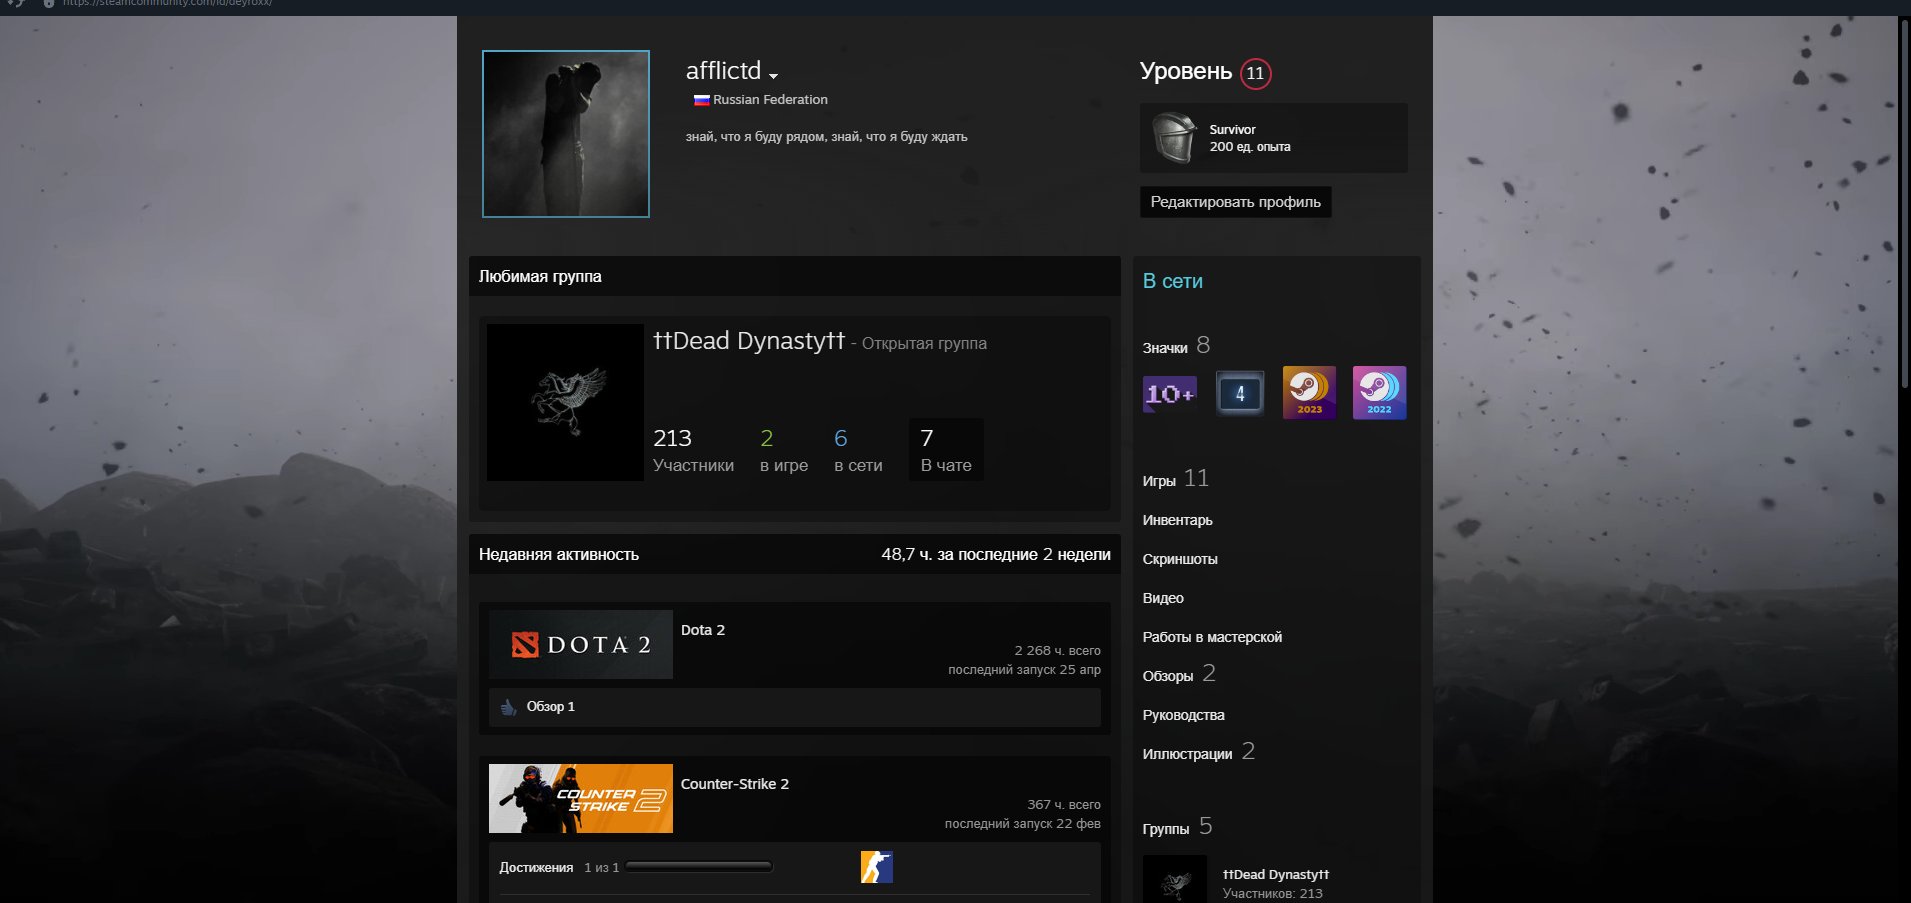Open the 6 в сети members link
The height and width of the screenshot is (903, 1911).
(858, 450)
